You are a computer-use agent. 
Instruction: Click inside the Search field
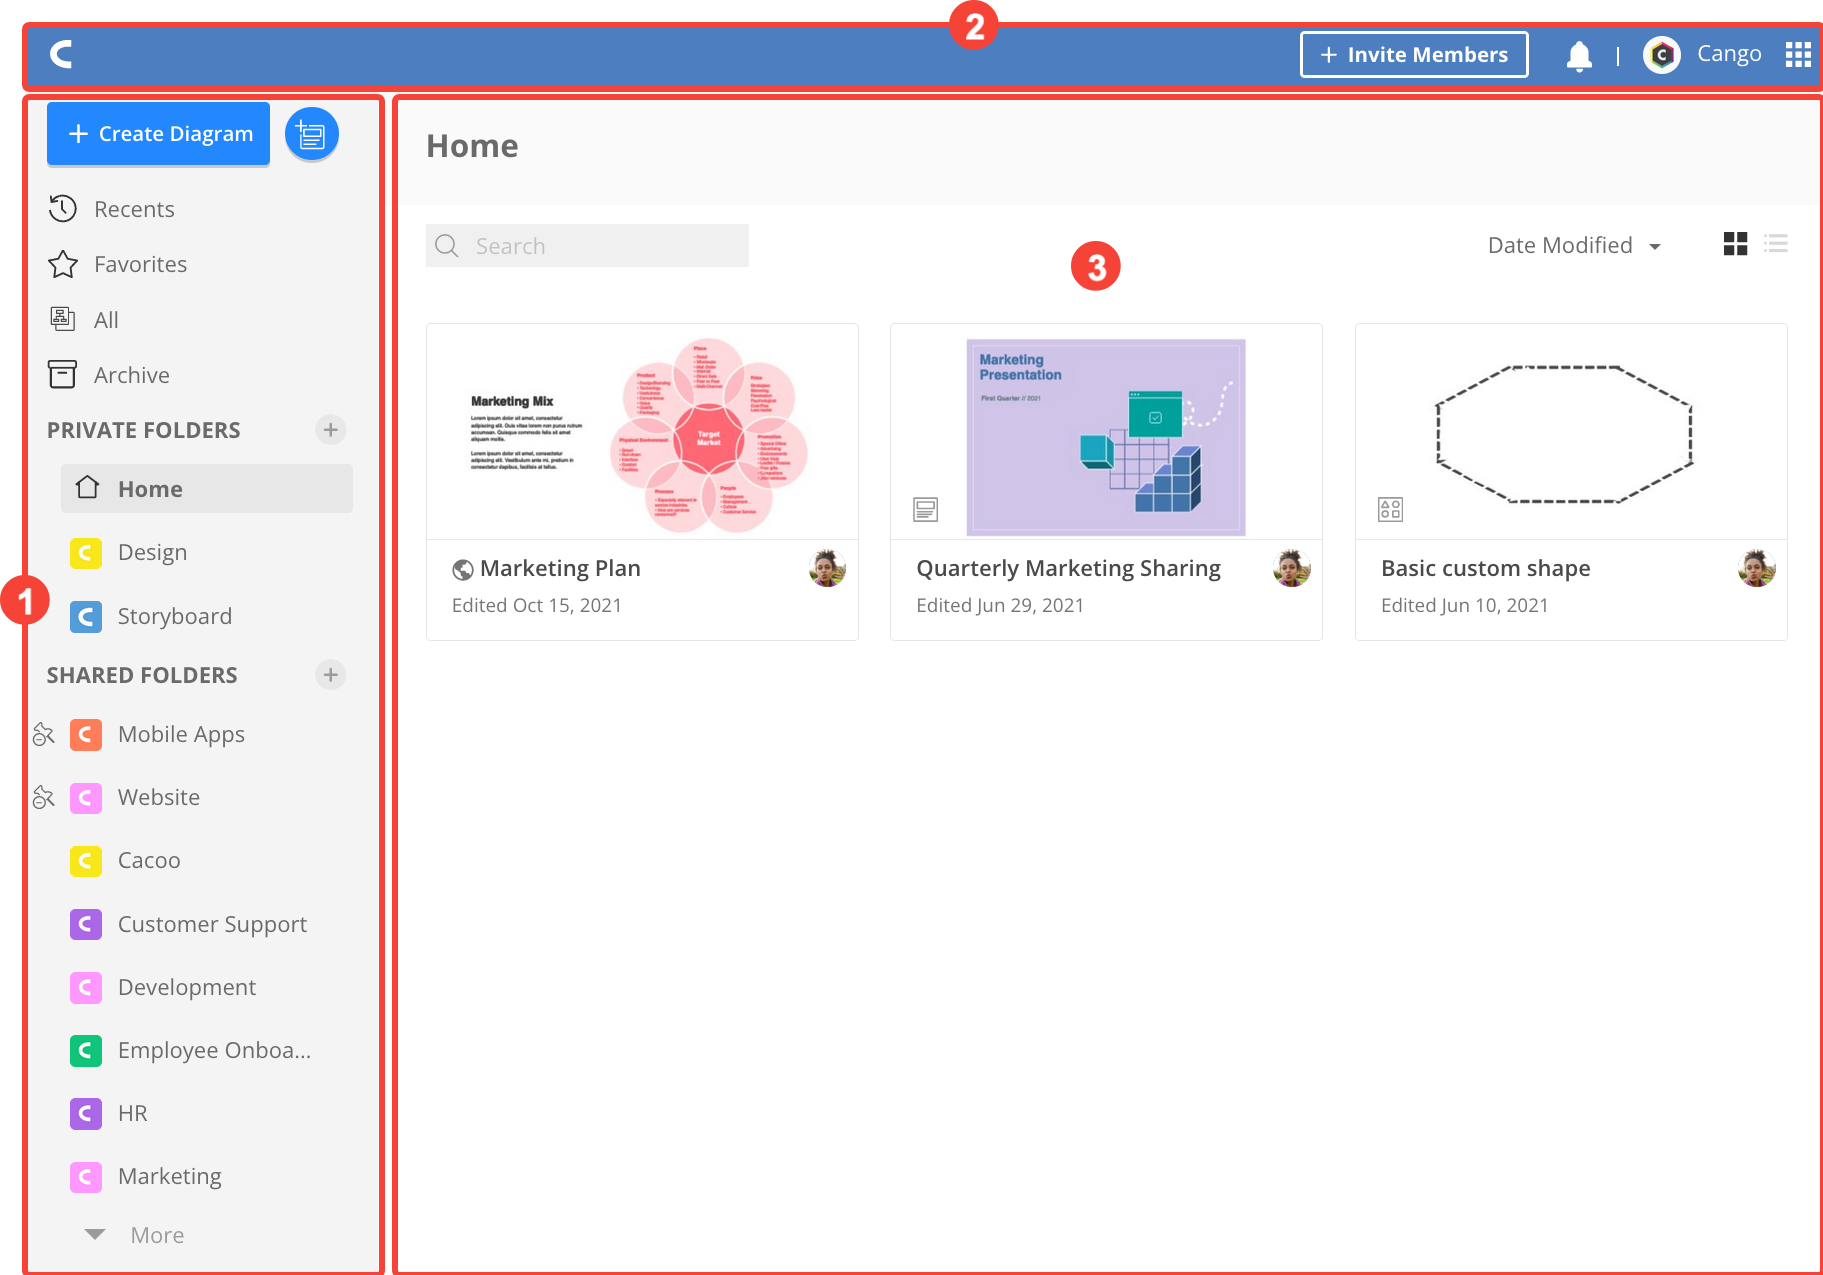pos(586,245)
